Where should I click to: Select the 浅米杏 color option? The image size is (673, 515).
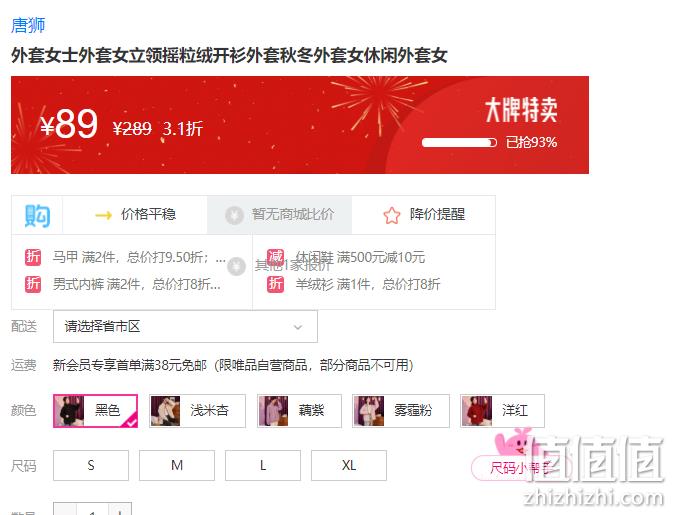click(197, 411)
